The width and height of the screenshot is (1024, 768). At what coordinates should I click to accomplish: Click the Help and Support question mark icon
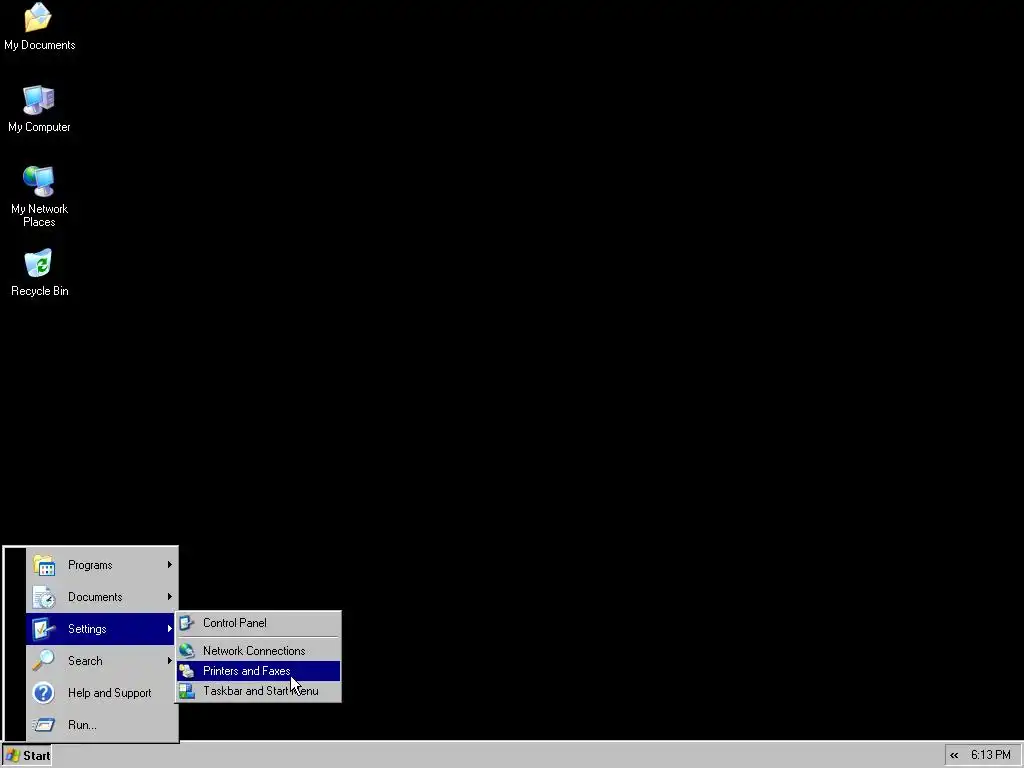coord(44,693)
